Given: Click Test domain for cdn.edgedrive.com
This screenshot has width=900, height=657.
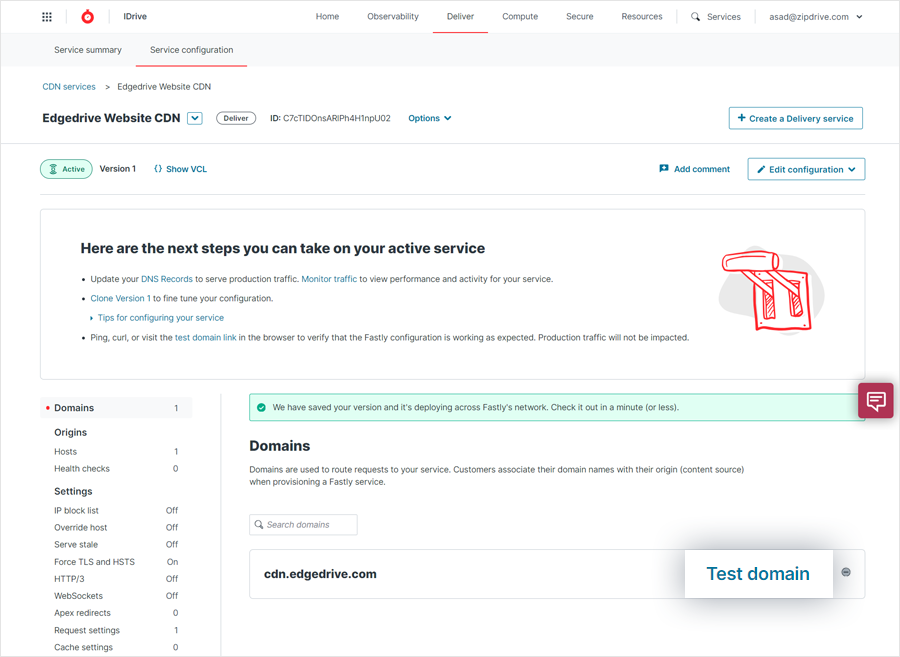Looking at the screenshot, I should pyautogui.click(x=758, y=574).
